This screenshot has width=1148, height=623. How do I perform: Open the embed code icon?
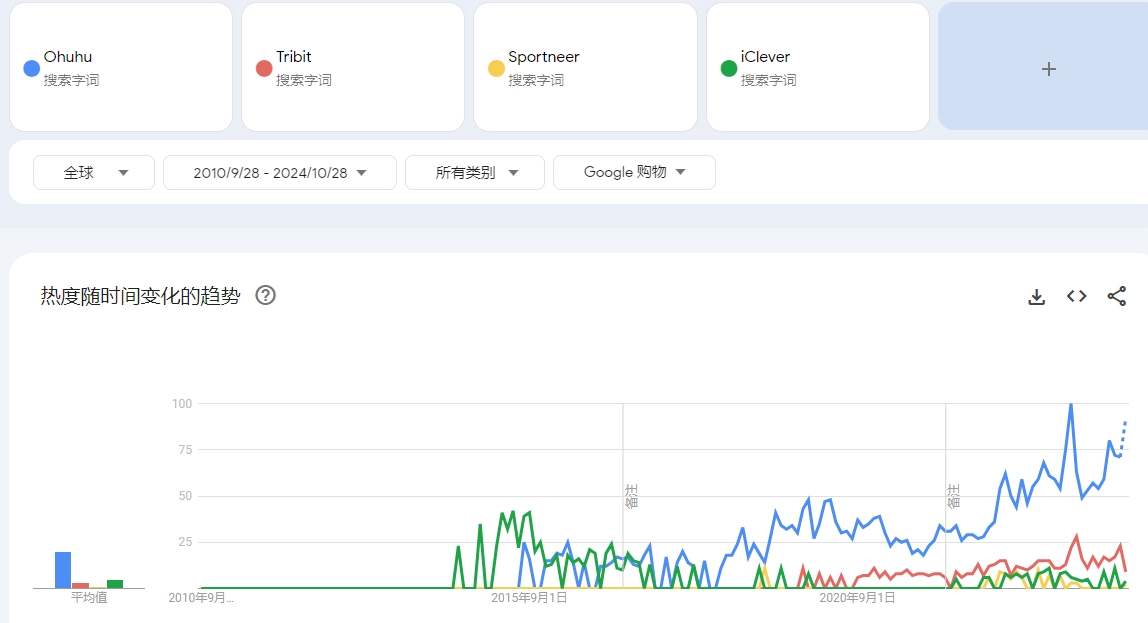(1076, 296)
